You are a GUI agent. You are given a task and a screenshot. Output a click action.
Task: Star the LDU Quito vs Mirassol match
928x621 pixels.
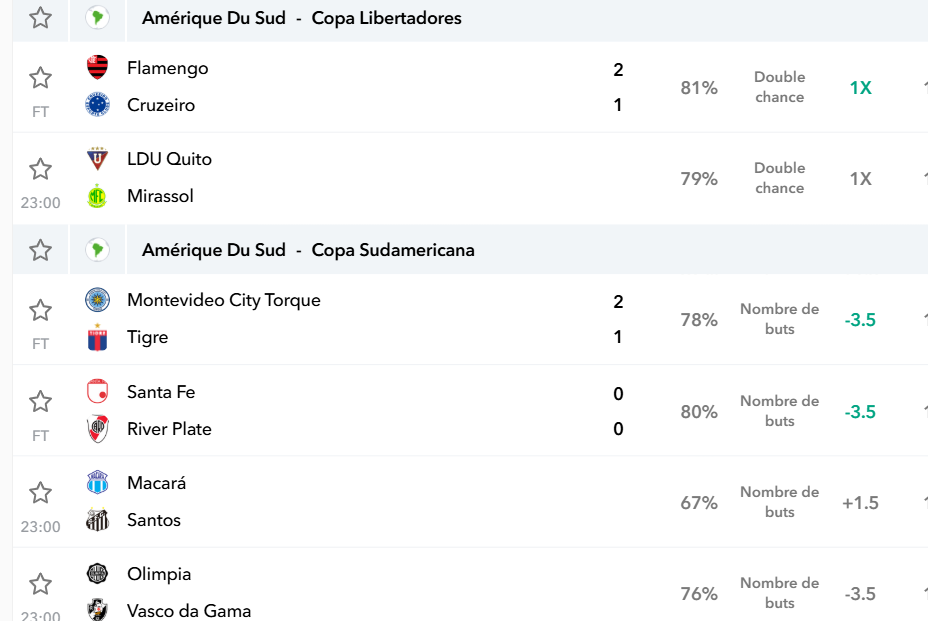(x=40, y=169)
